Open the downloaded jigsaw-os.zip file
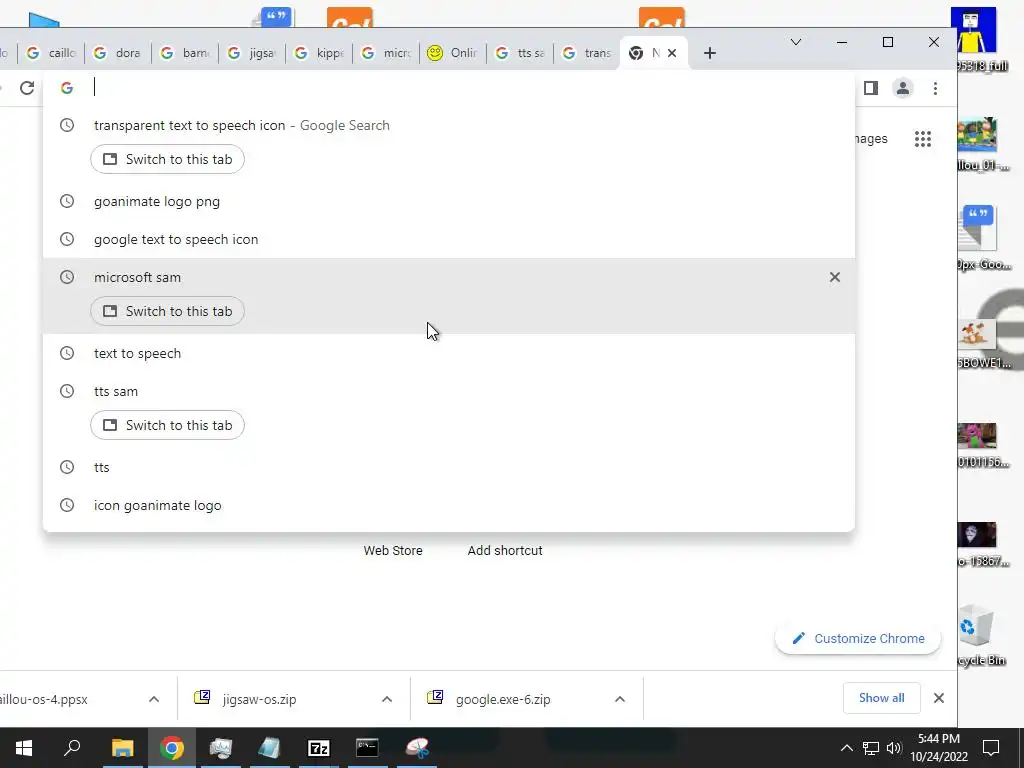The width and height of the screenshot is (1024, 768). coord(259,699)
